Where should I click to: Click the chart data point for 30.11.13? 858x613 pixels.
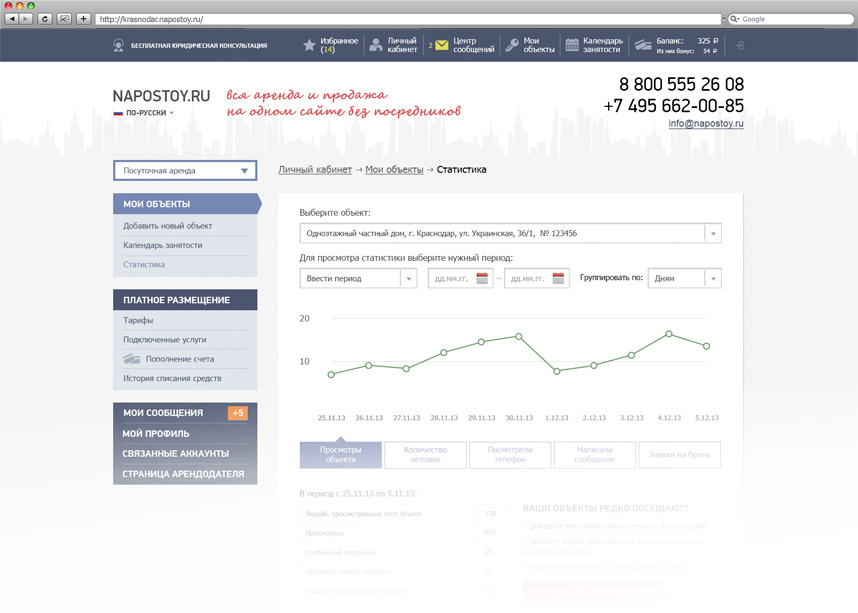click(519, 337)
